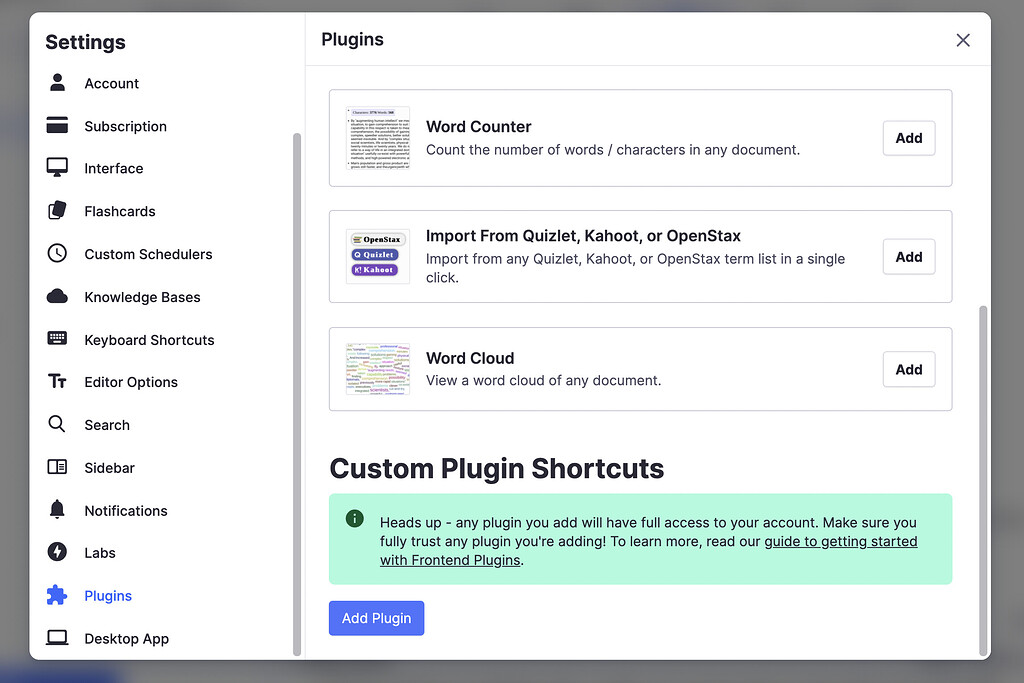1024x683 pixels.
Task: Open Interface settings via monitor icon
Action: 57,168
